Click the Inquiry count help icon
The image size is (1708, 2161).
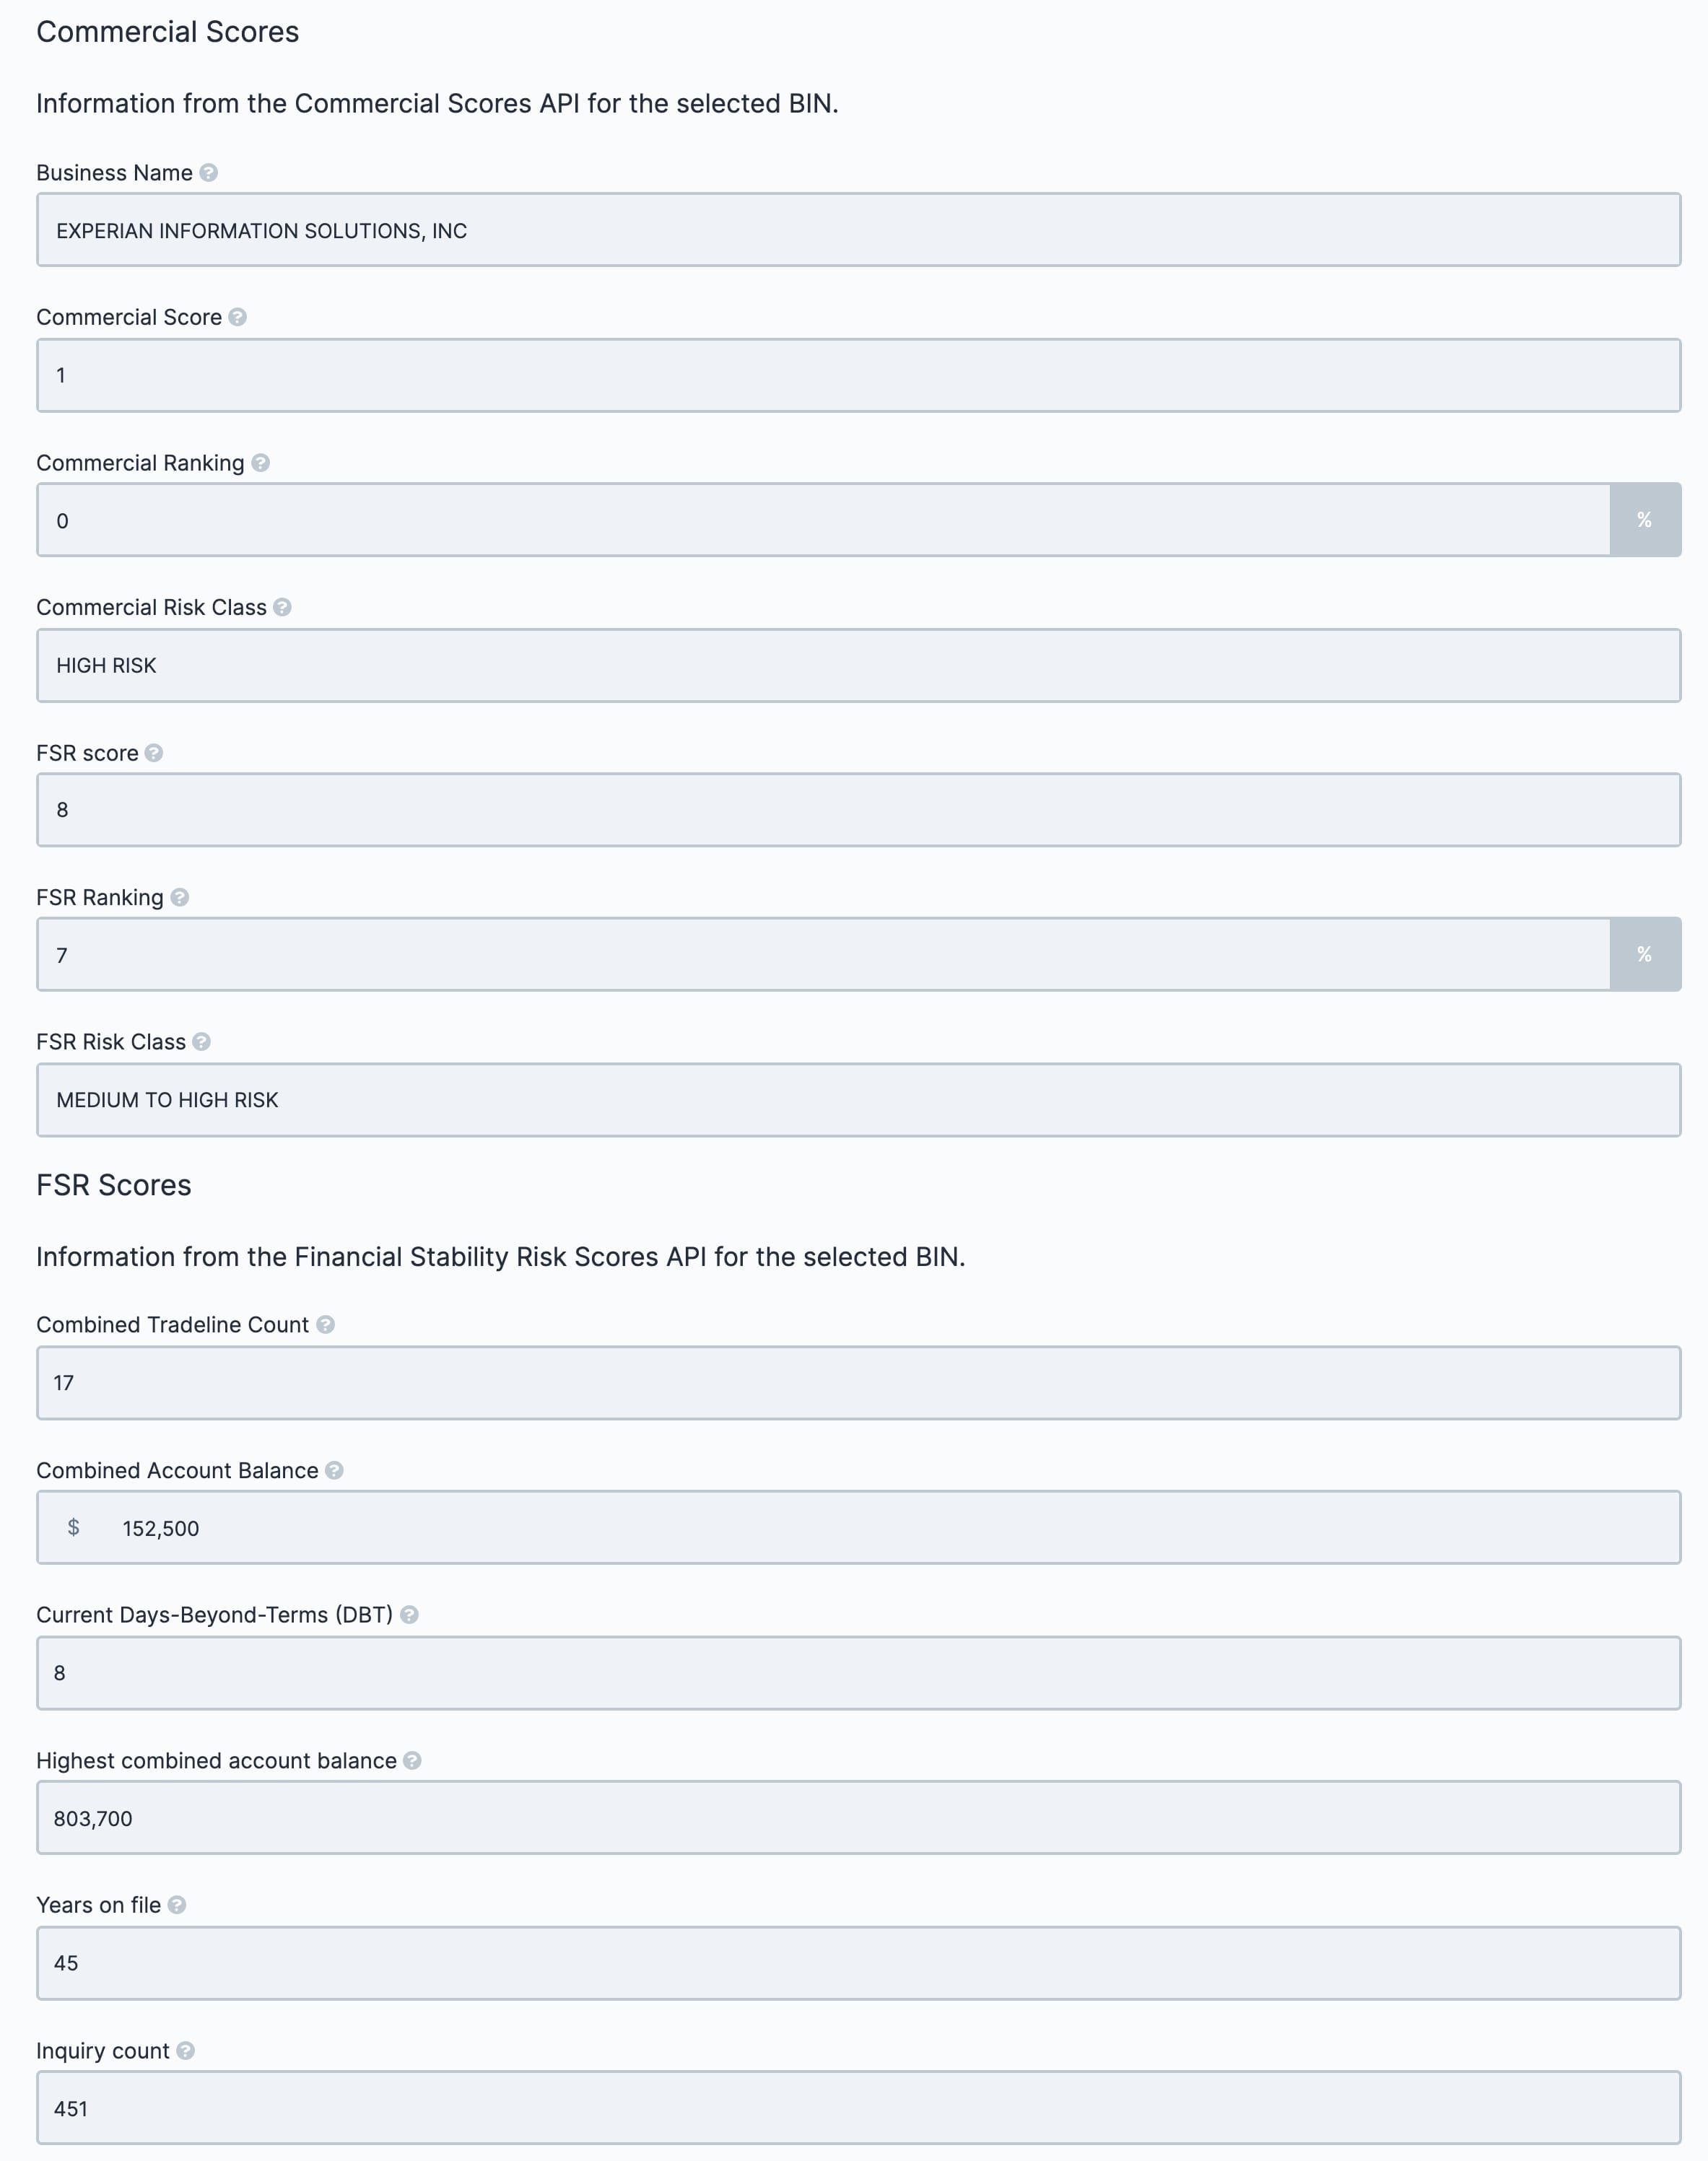(x=185, y=2051)
